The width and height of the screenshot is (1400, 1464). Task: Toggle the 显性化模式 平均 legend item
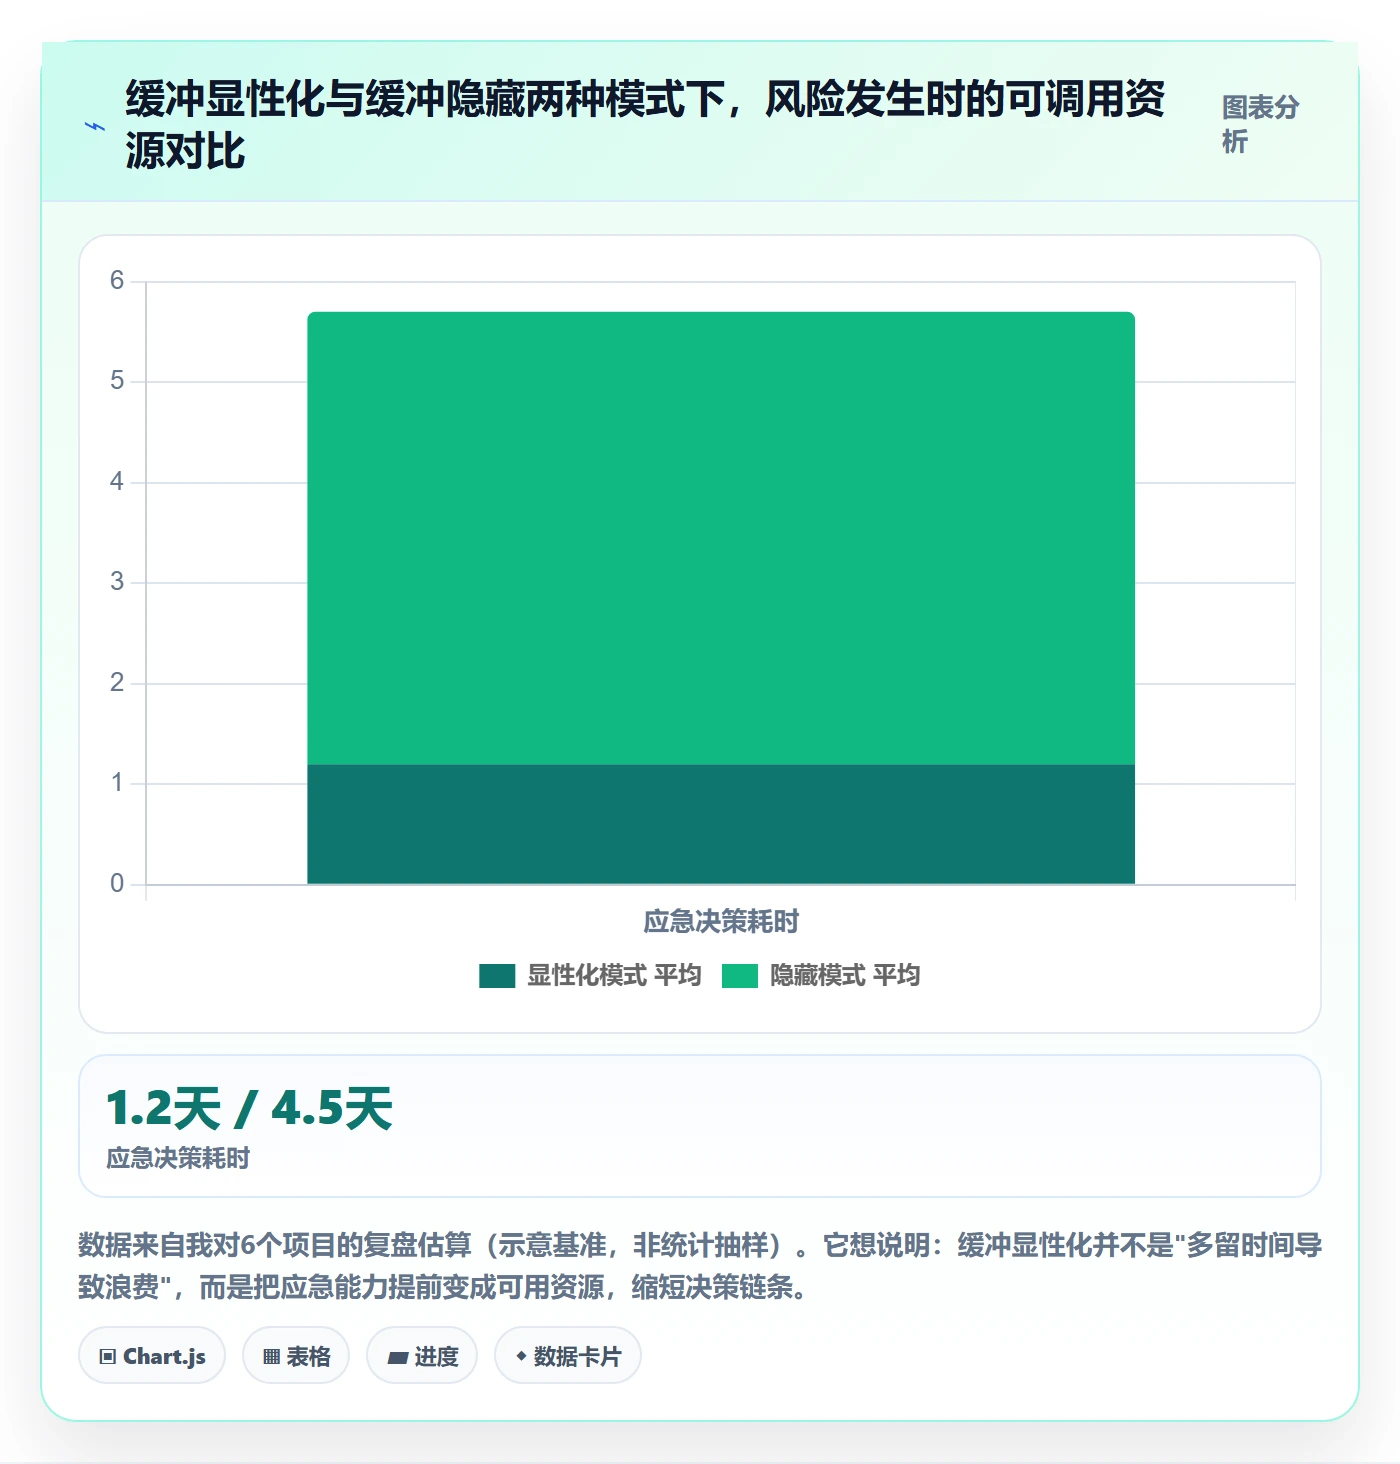coord(590,975)
